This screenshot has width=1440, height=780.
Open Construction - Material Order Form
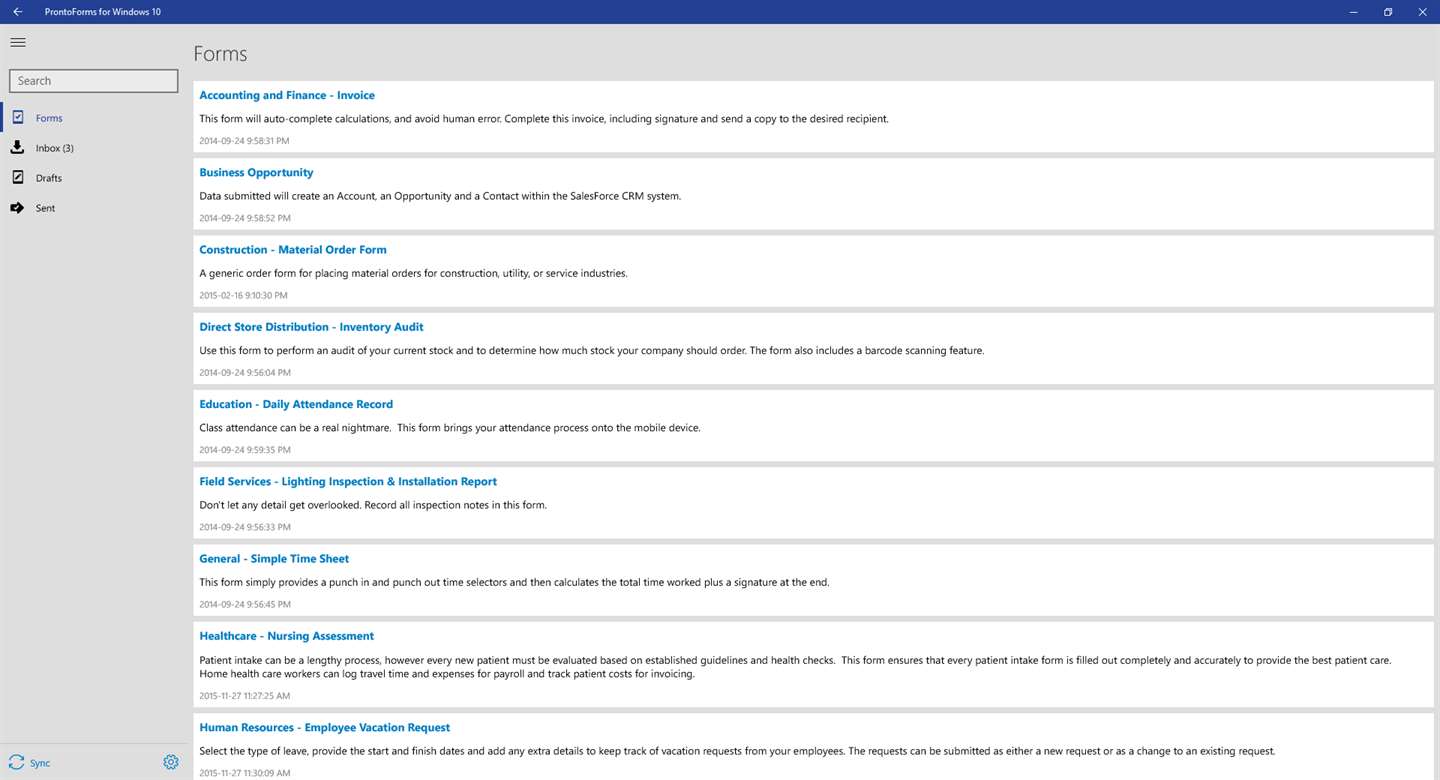tap(293, 249)
